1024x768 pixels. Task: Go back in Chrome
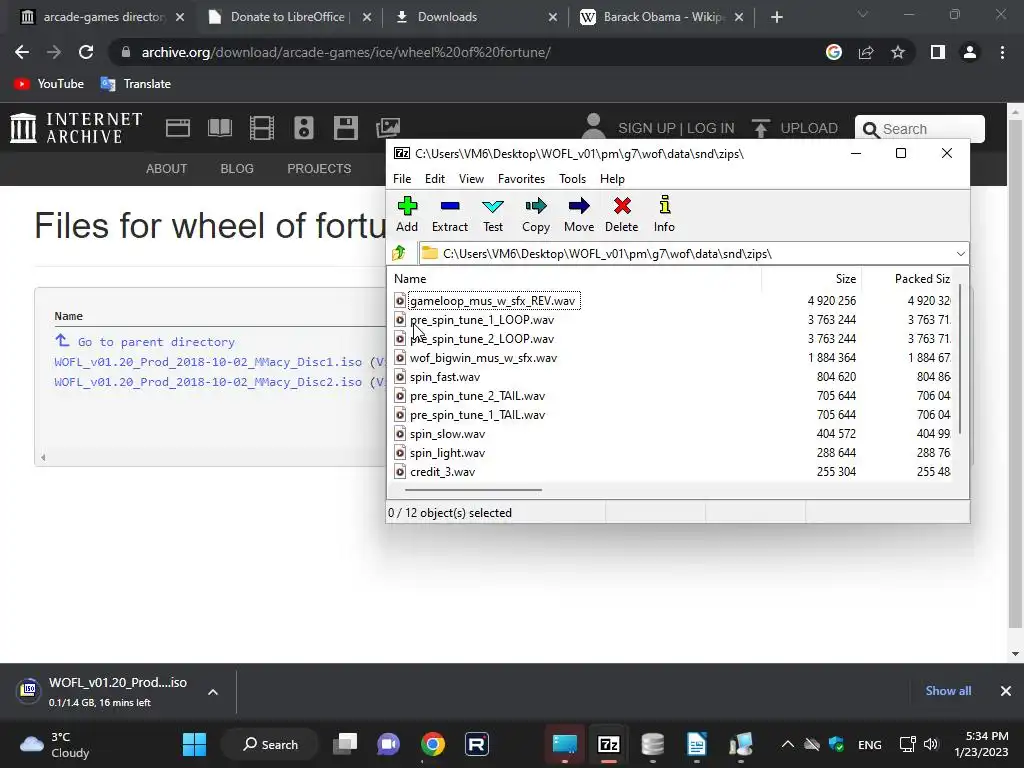click(x=22, y=52)
